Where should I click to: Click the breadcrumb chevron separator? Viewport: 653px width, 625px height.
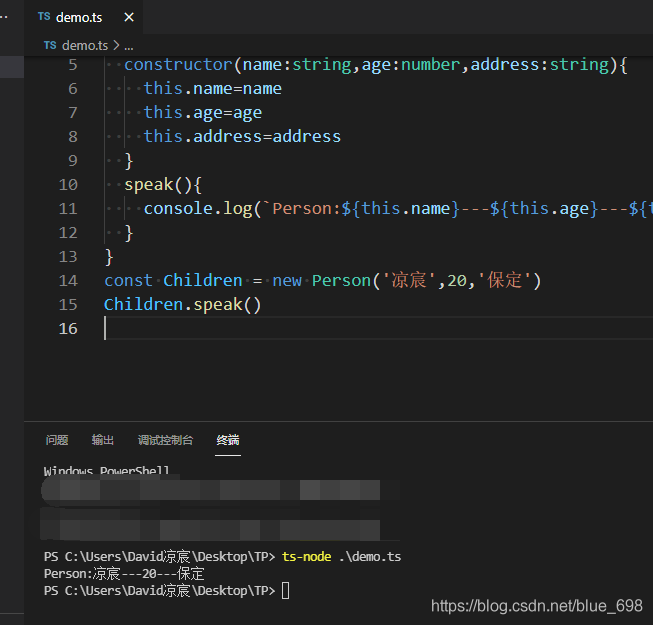coord(116,45)
